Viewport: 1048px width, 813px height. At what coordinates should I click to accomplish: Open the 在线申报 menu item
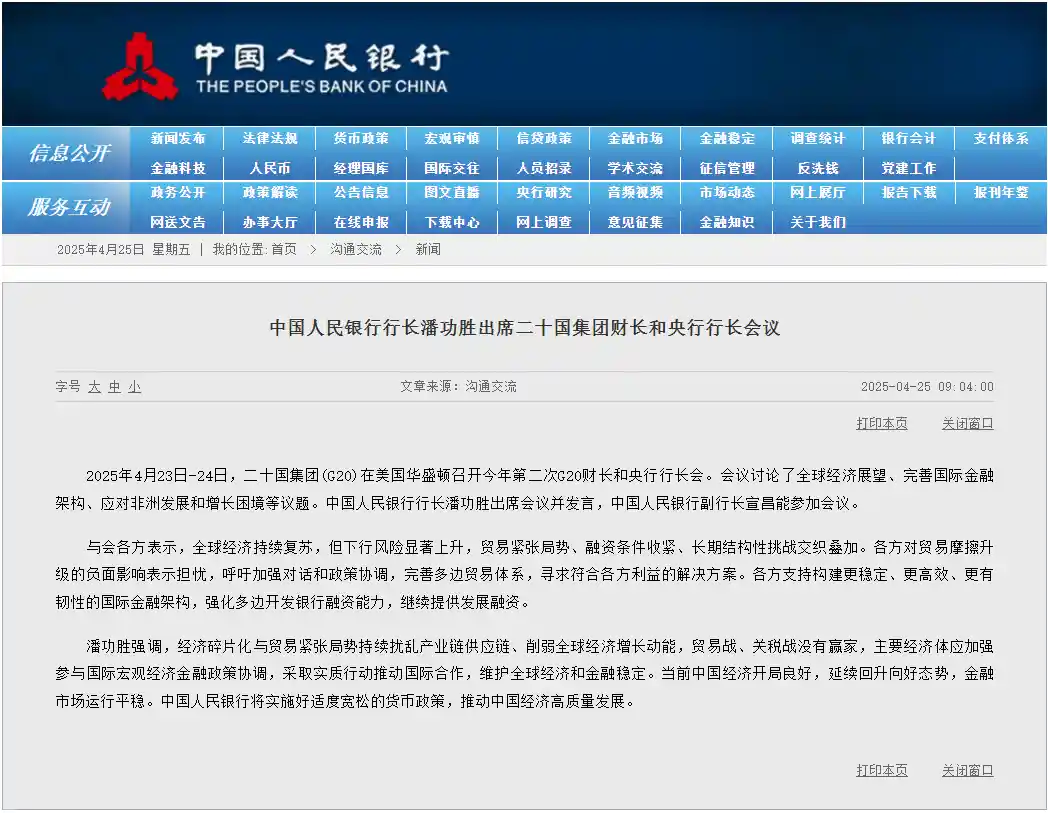pyautogui.click(x=361, y=221)
